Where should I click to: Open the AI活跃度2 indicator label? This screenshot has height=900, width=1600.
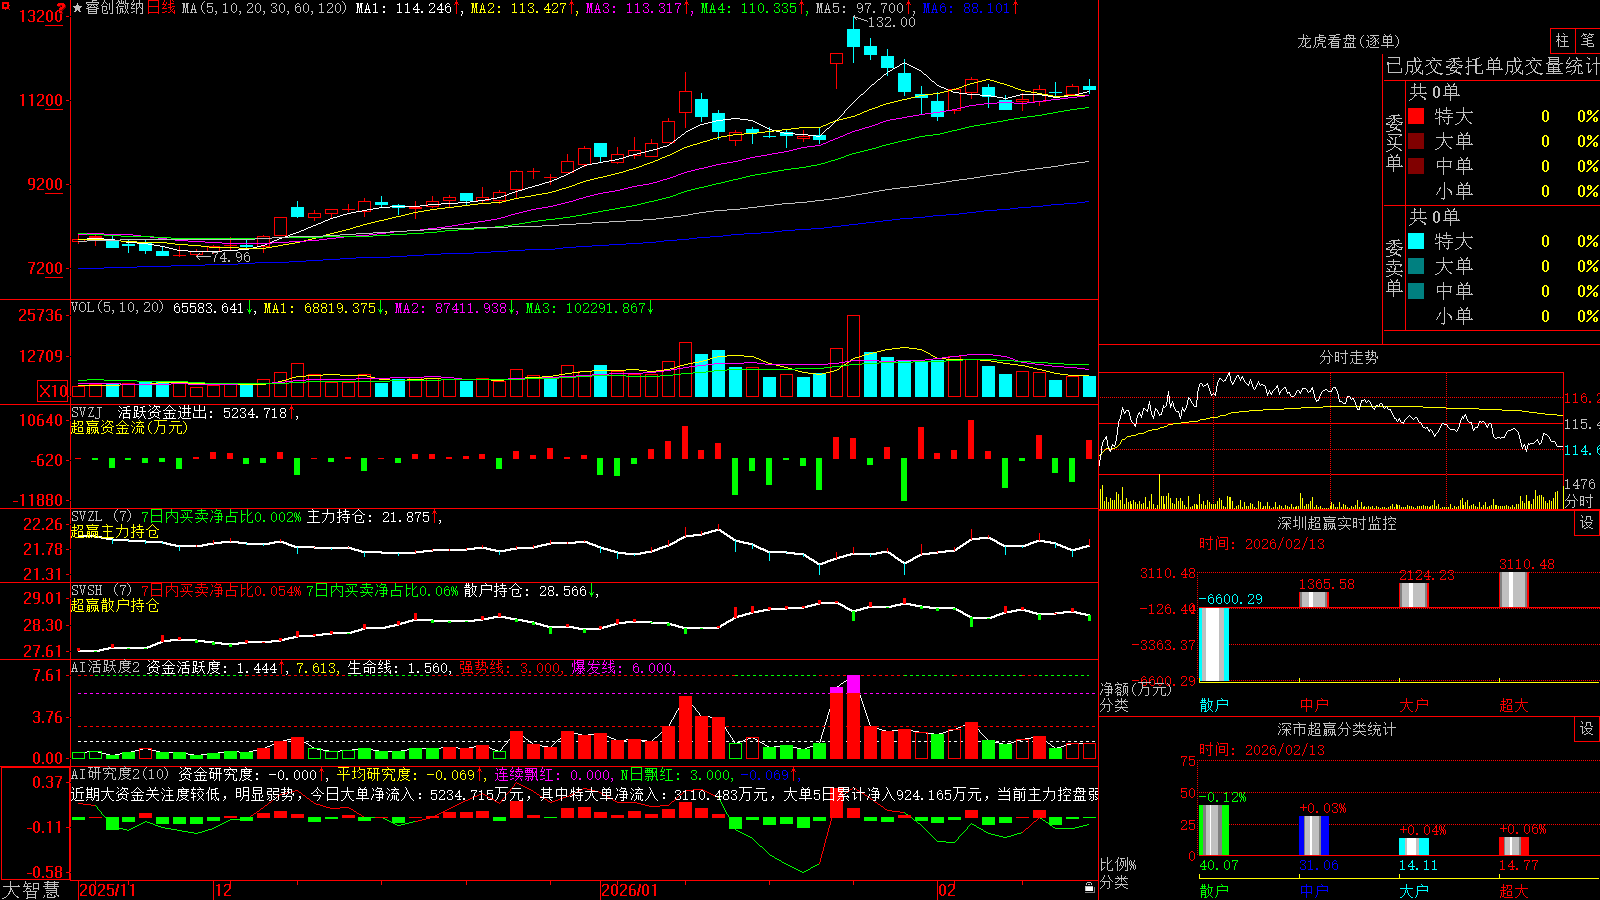pos(105,667)
